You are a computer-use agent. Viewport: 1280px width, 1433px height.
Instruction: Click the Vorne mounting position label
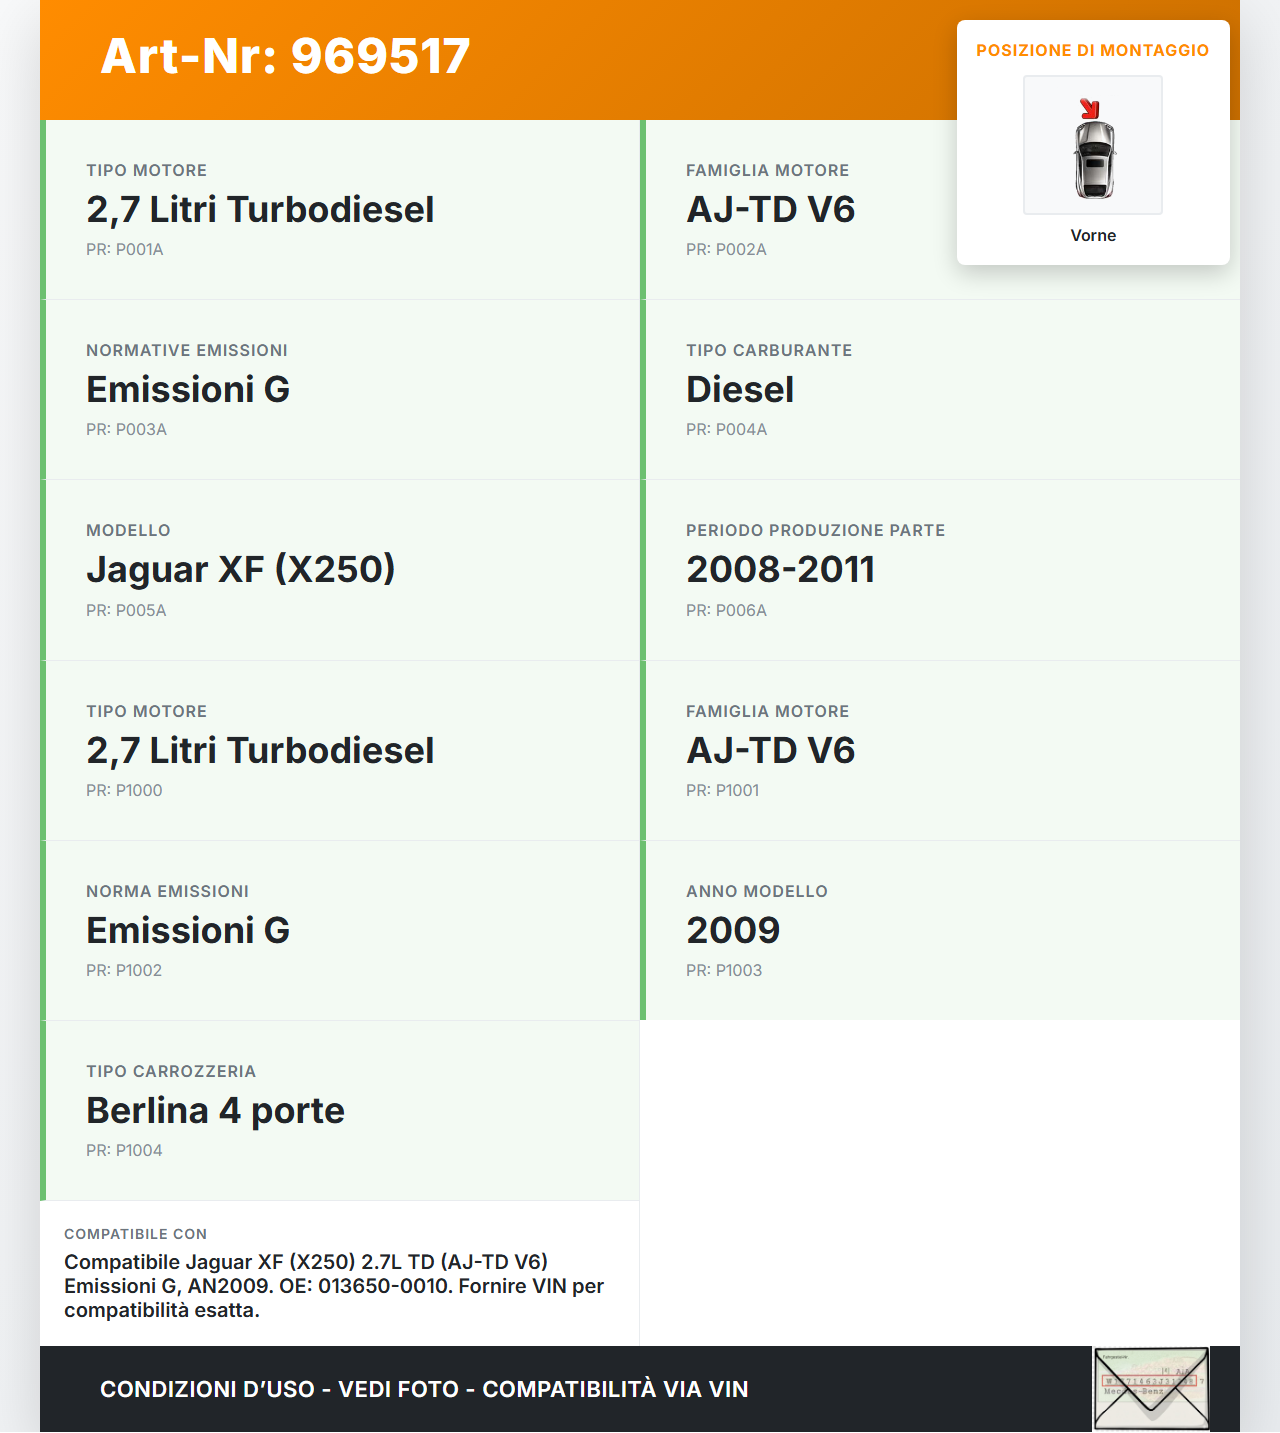[1092, 235]
